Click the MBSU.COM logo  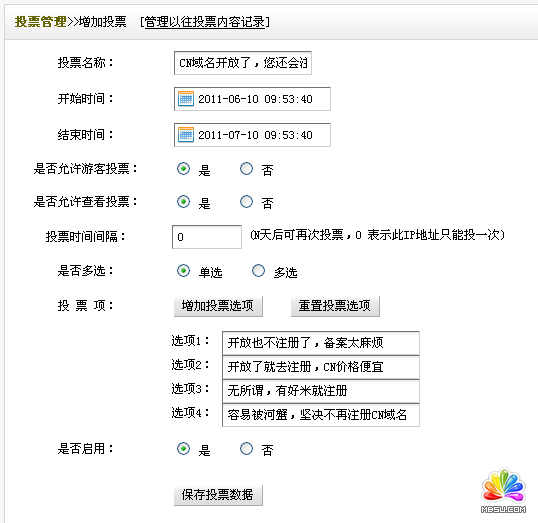click(x=503, y=490)
